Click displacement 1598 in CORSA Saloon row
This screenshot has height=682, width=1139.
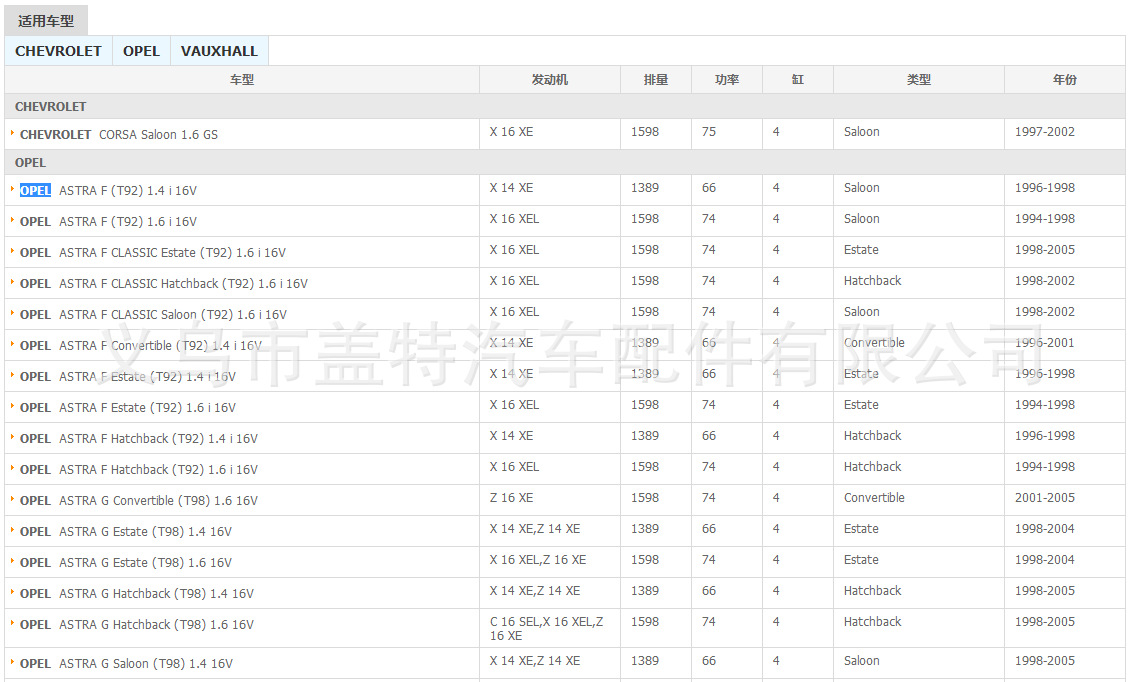click(x=644, y=131)
